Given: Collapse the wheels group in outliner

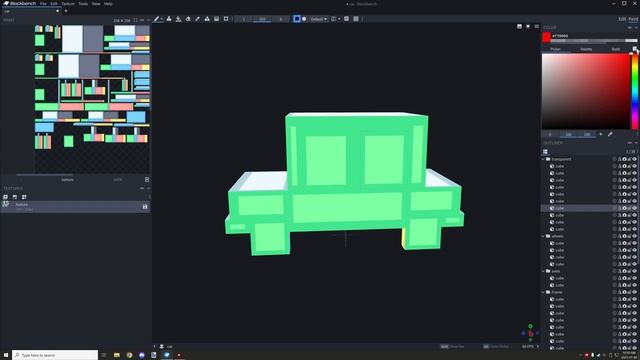Looking at the screenshot, I should pyautogui.click(x=544, y=236).
